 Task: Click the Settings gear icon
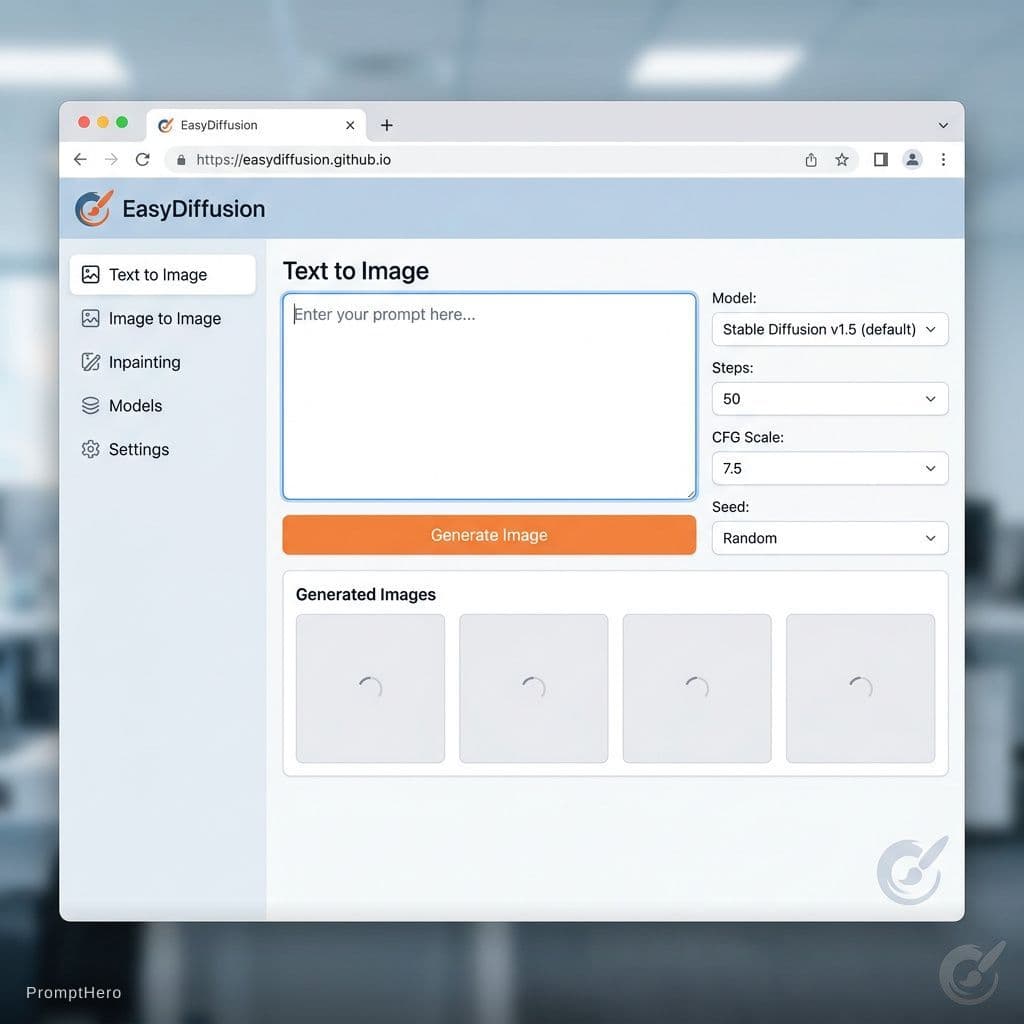90,449
